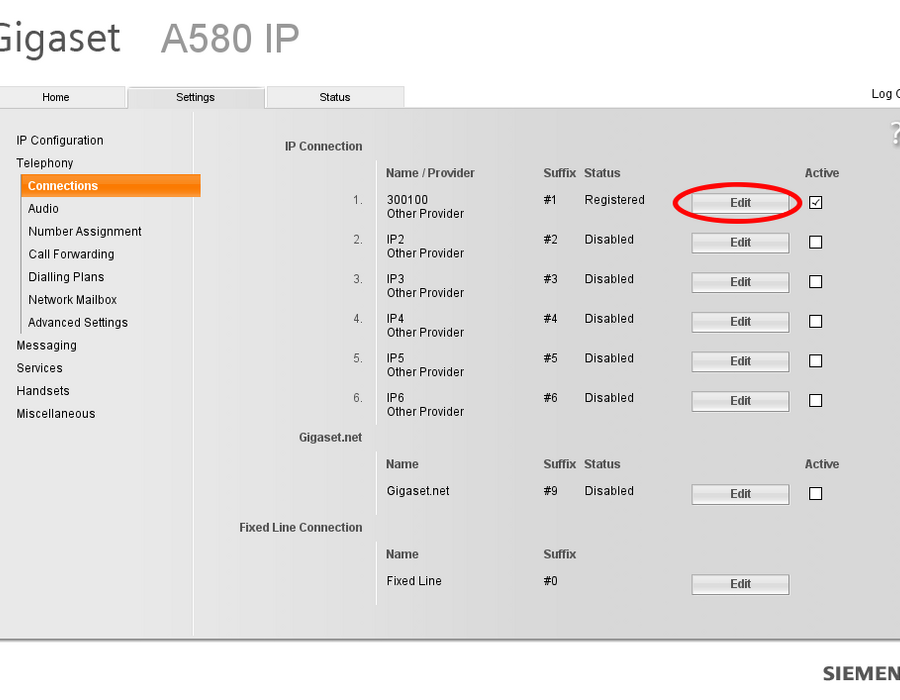This screenshot has height=700, width=900.
Task: Edit the IP4 connection
Action: click(x=740, y=321)
